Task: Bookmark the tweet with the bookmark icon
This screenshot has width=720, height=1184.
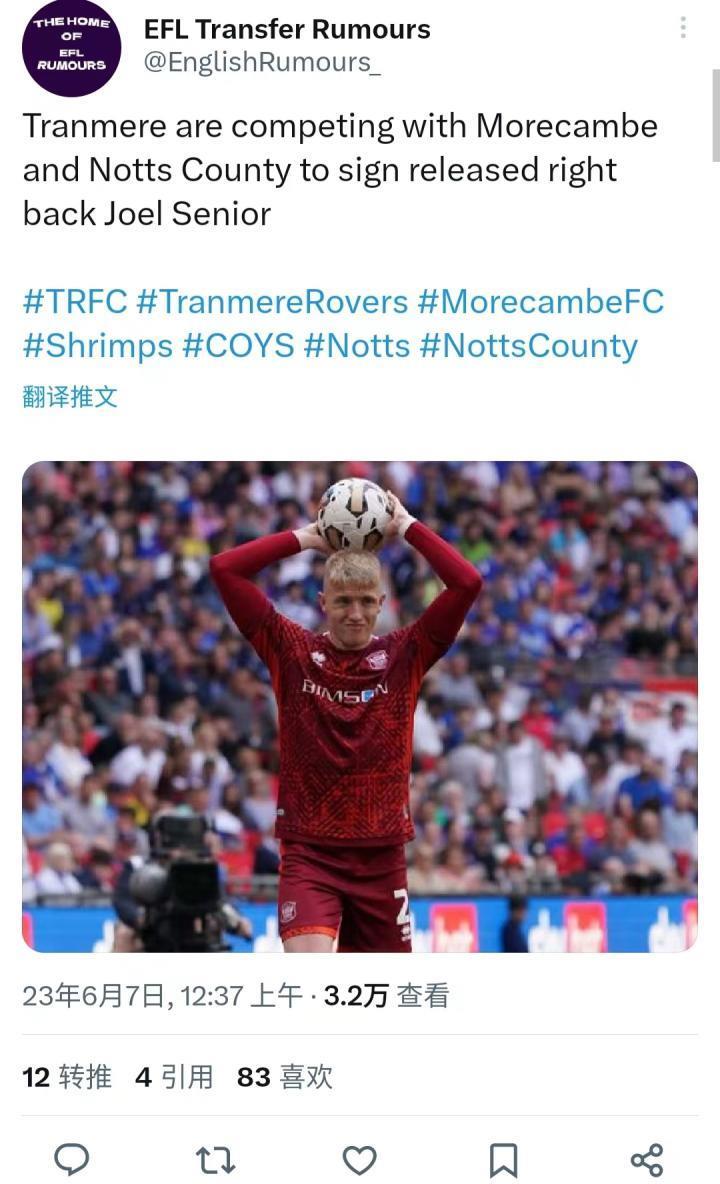Action: click(x=503, y=1160)
